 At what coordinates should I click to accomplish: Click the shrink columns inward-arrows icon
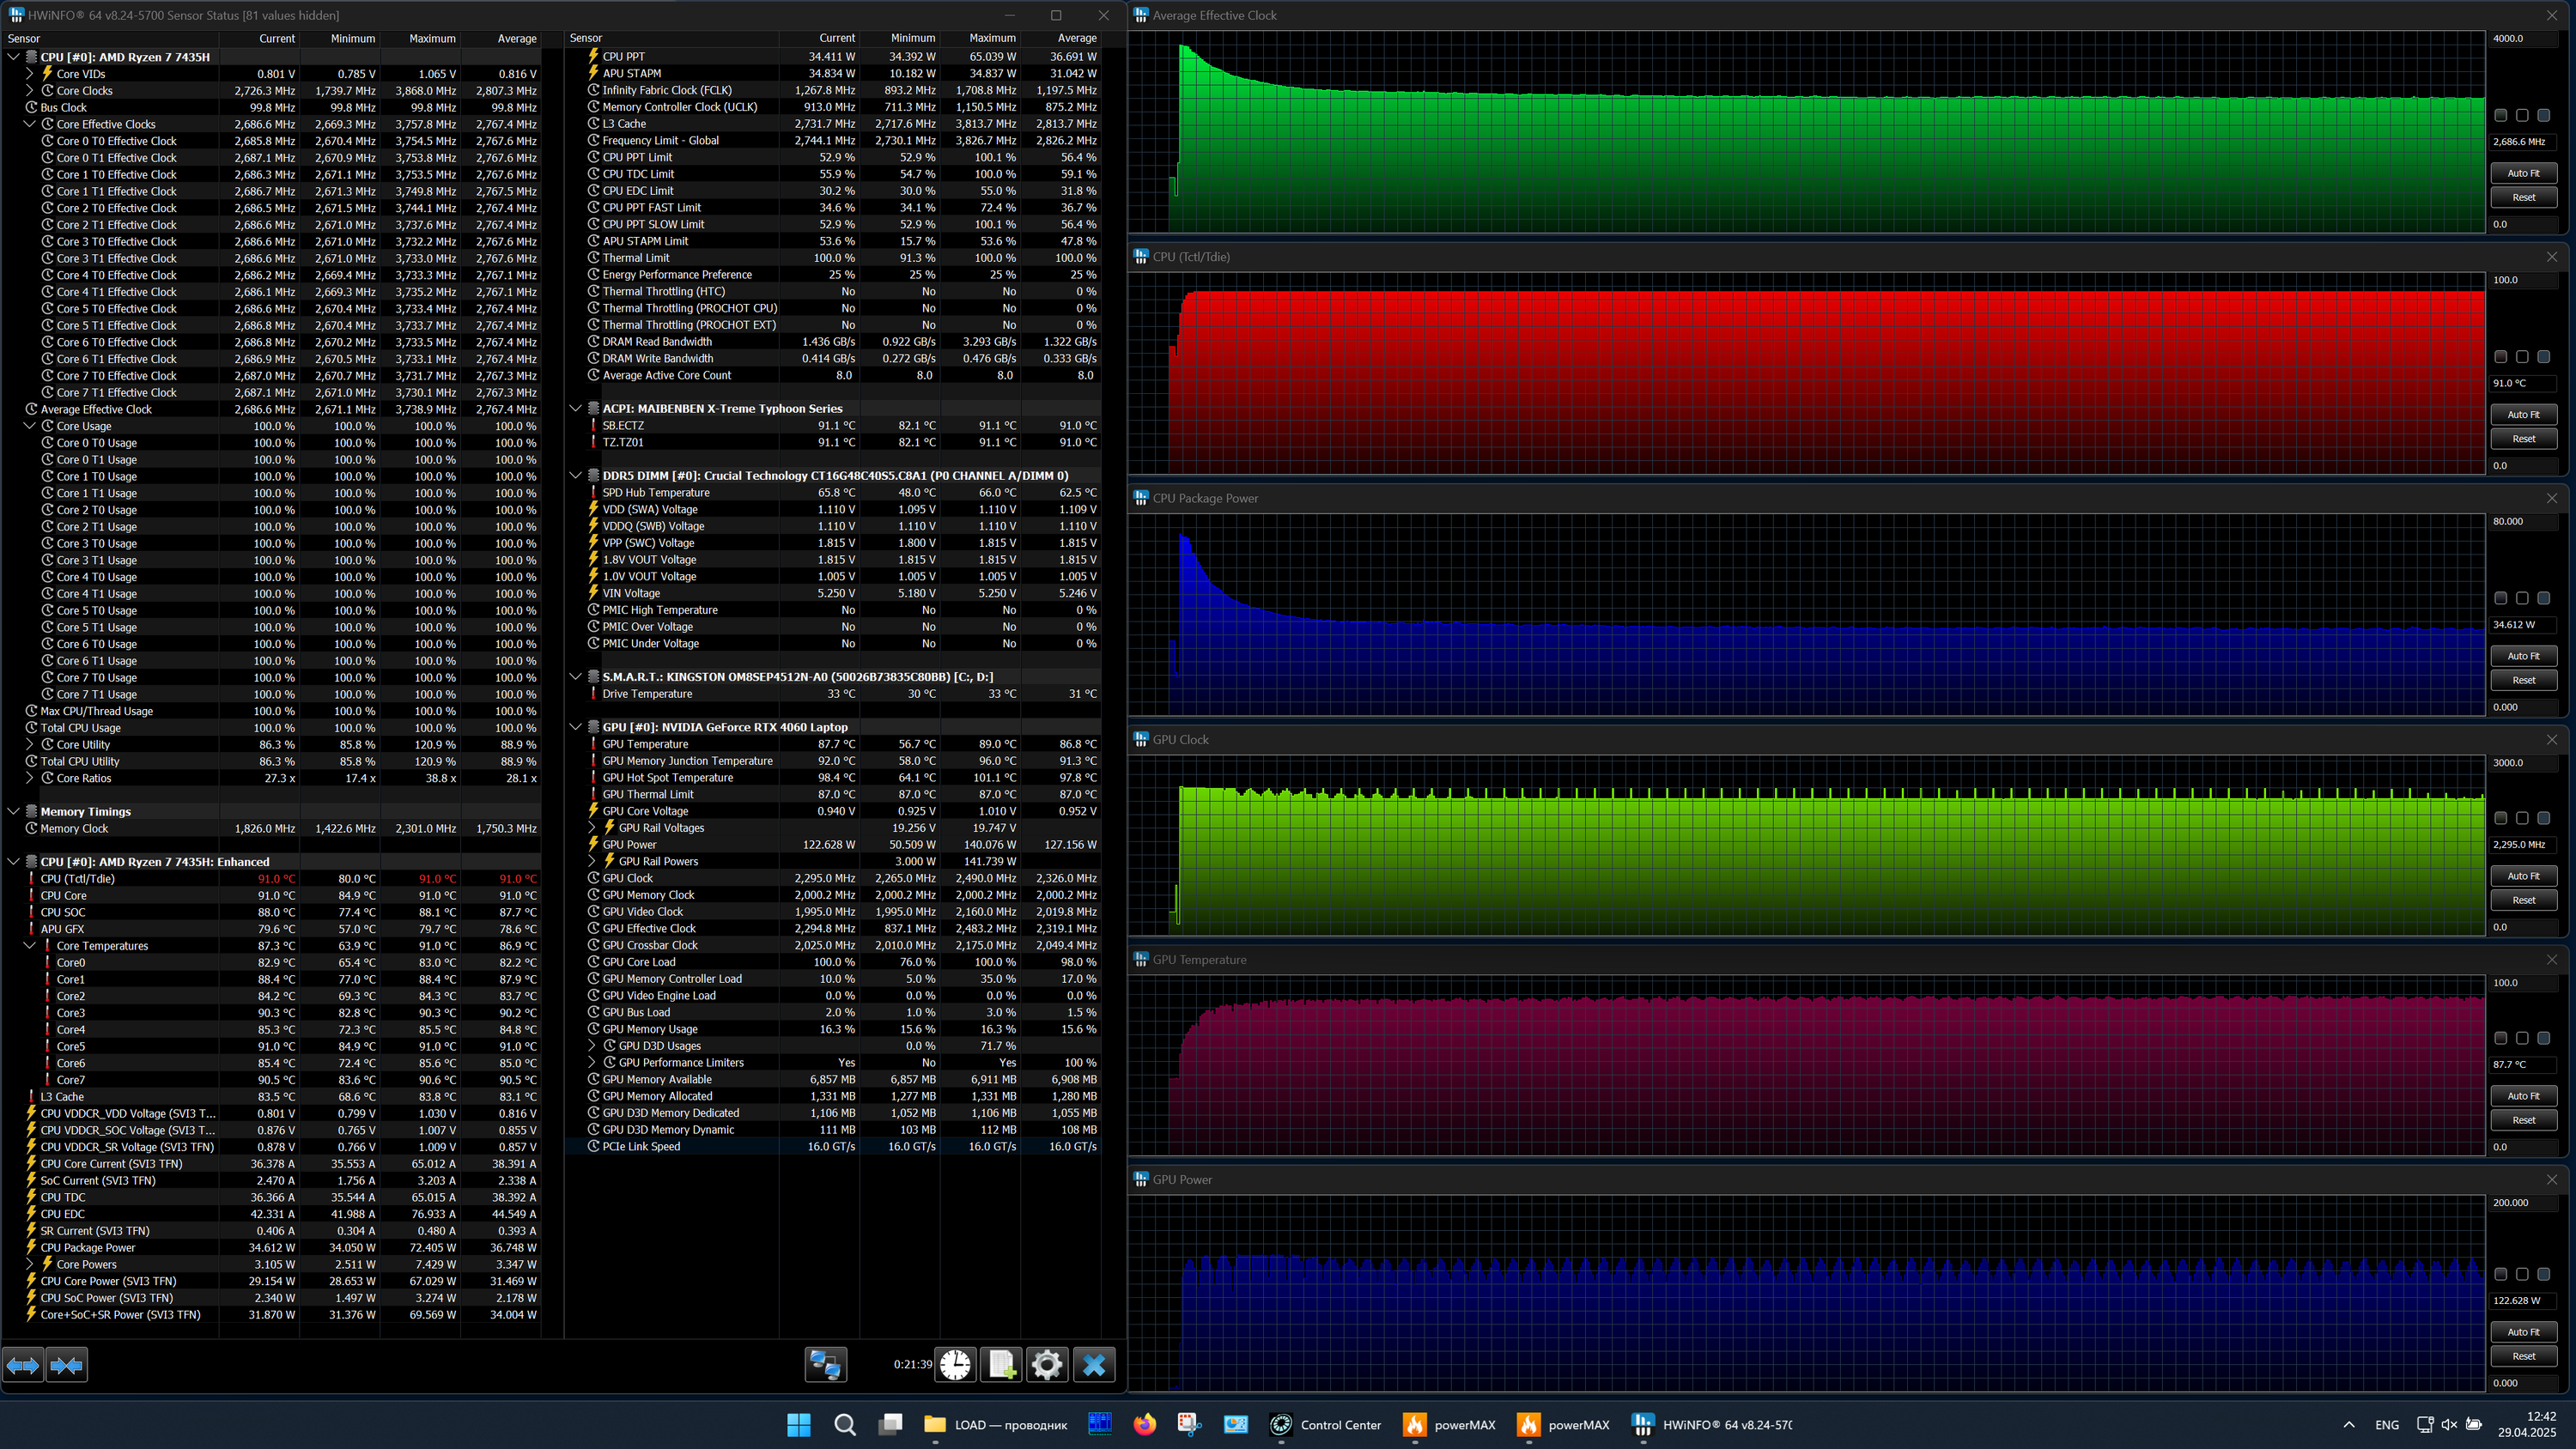tap(66, 1365)
